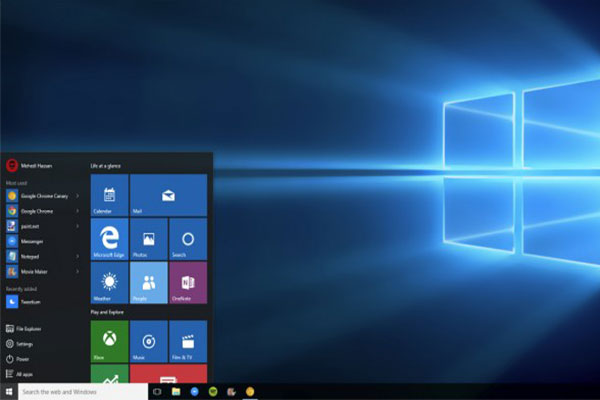600x400 pixels.
Task: Launch Google Chrome from Most used list
Action: pyautogui.click(x=43, y=211)
